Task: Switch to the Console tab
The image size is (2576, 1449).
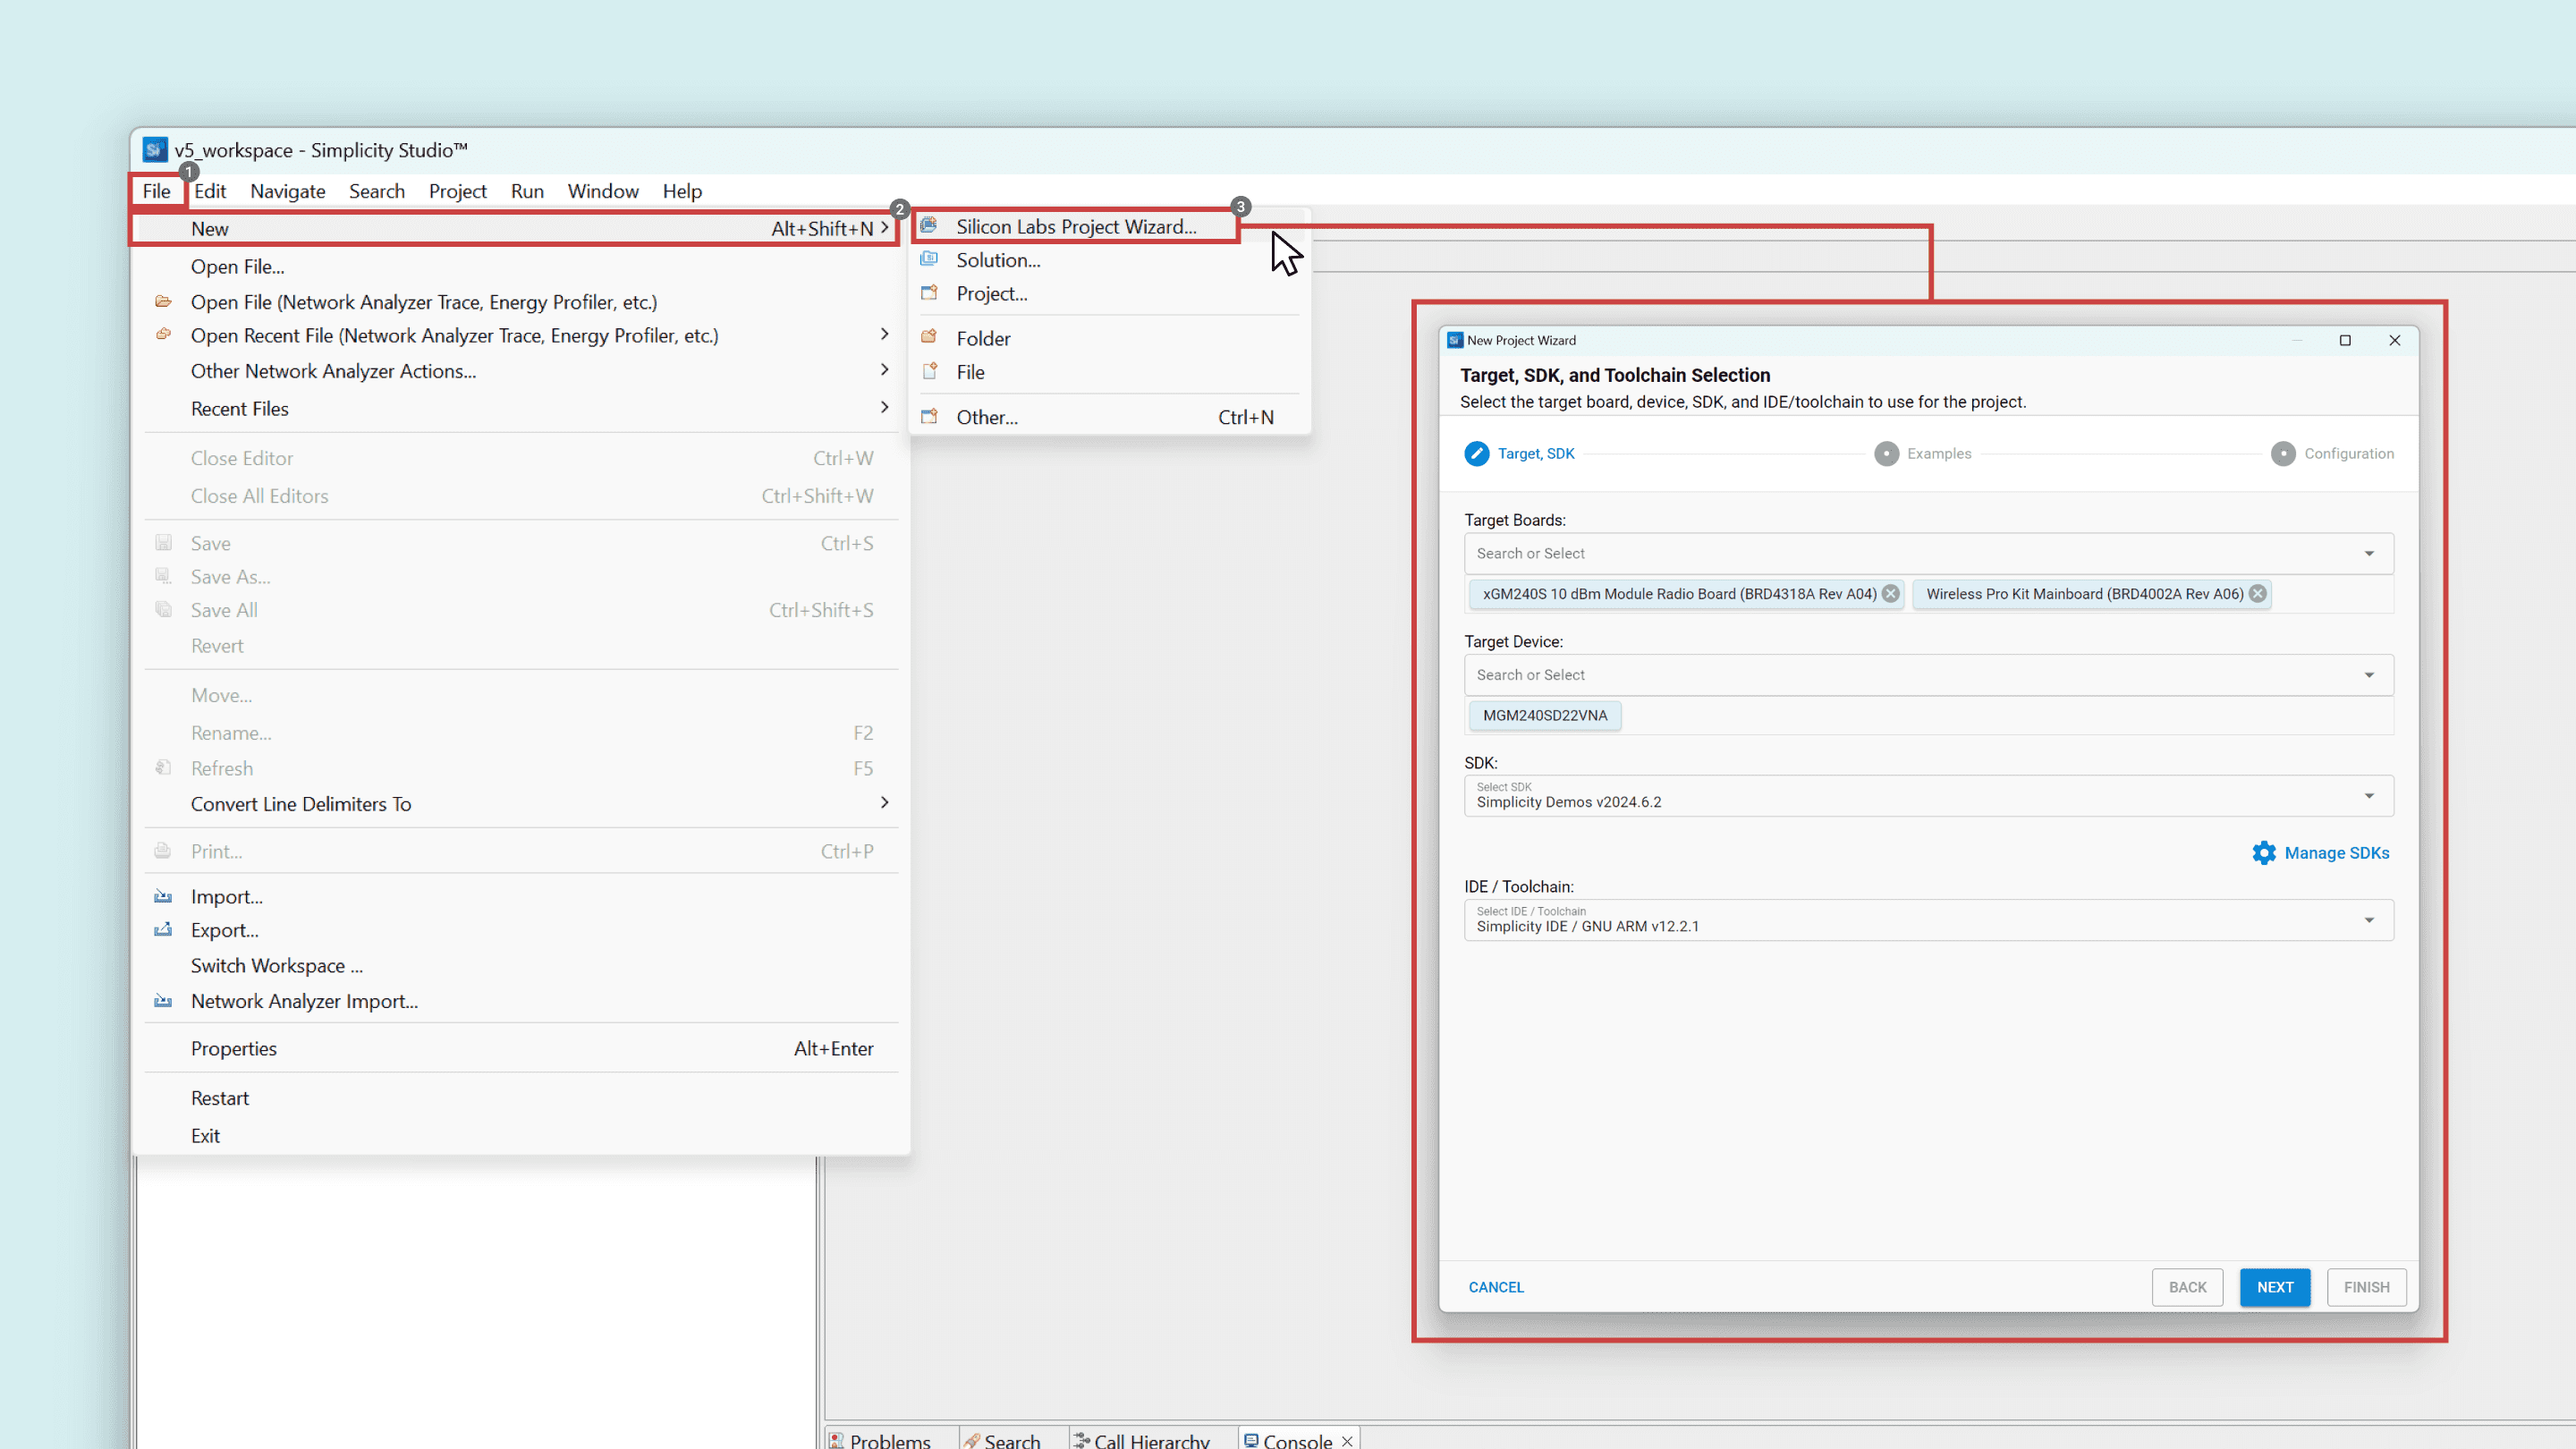Action: 1296,1440
